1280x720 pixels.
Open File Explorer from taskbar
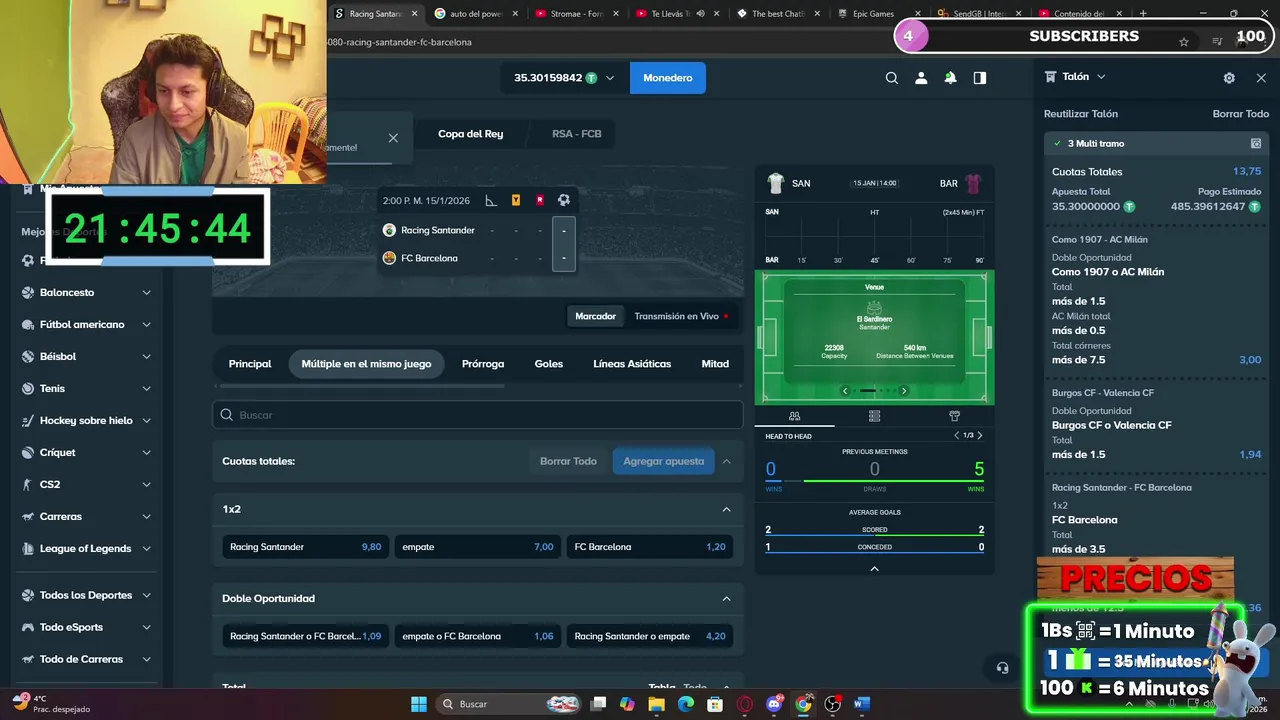(x=656, y=704)
